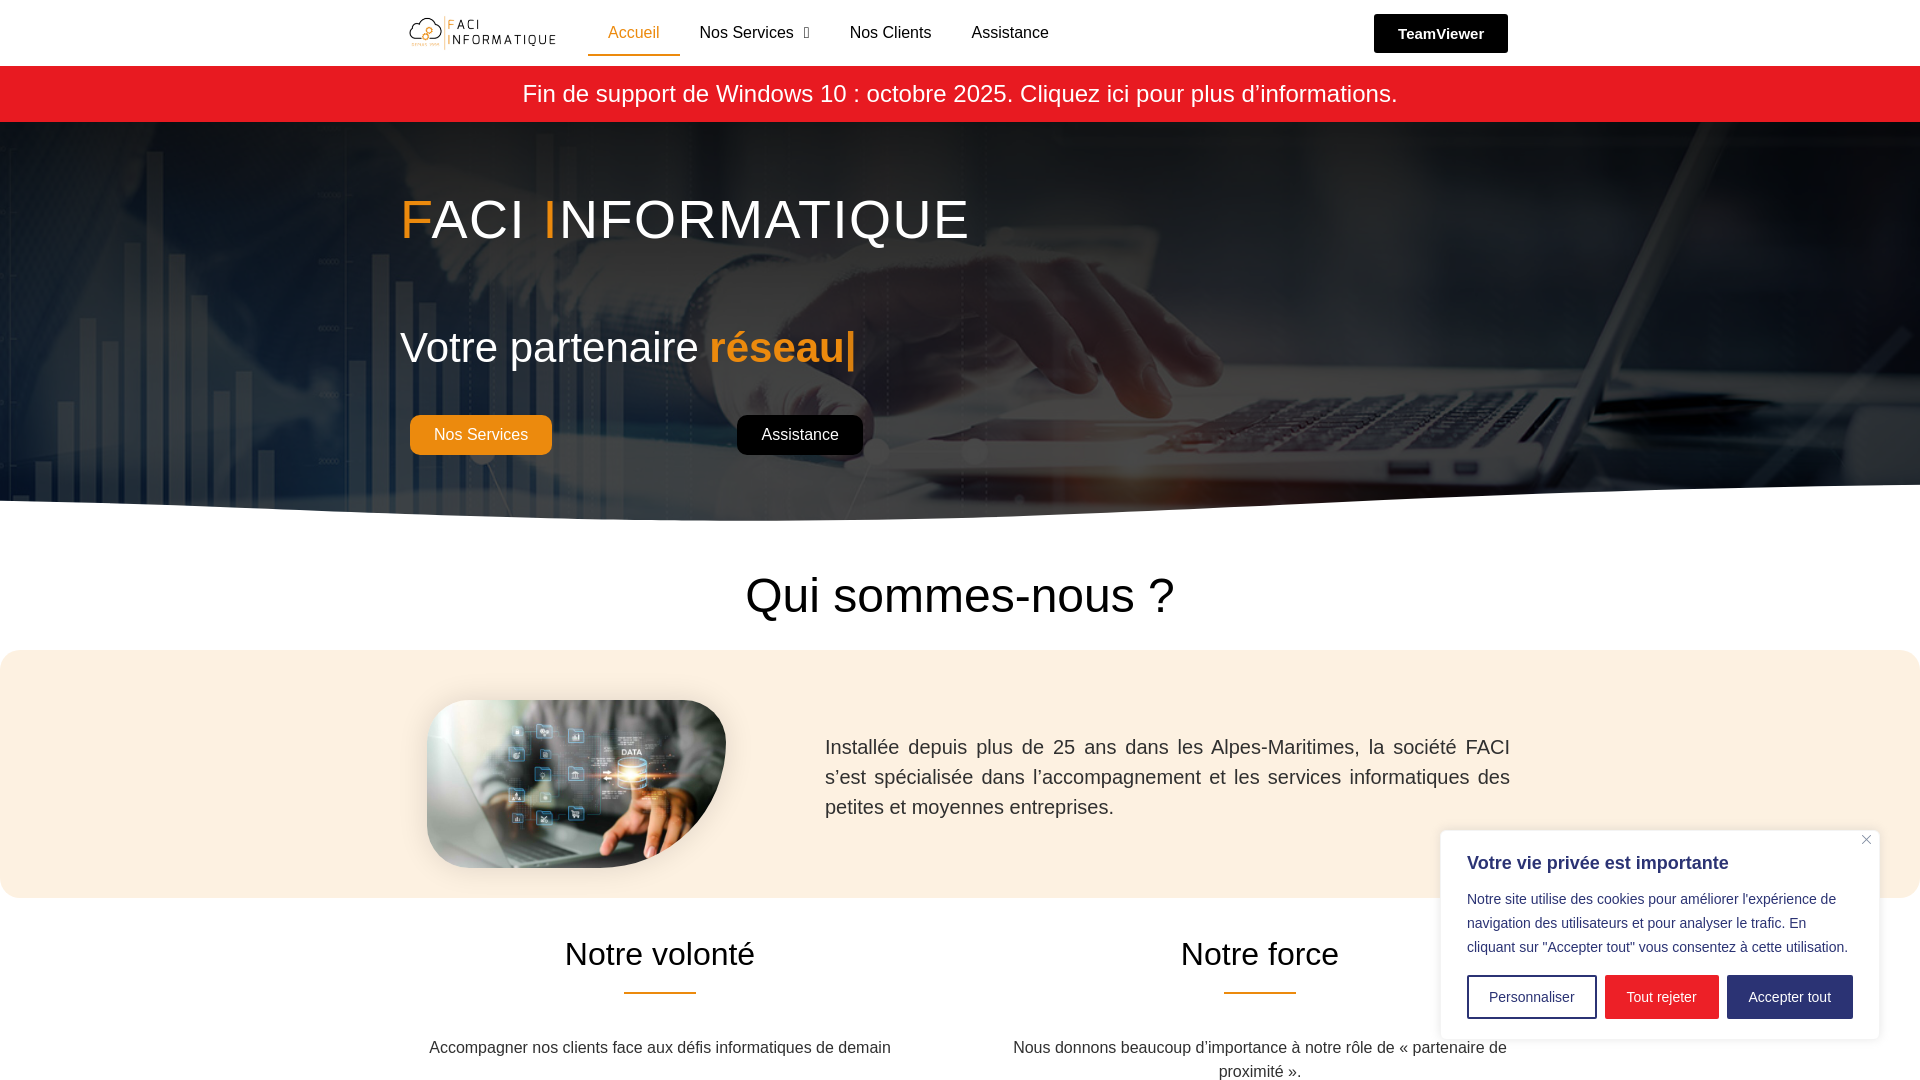
Task: Click the TeamViewer button
Action: [1440, 33]
